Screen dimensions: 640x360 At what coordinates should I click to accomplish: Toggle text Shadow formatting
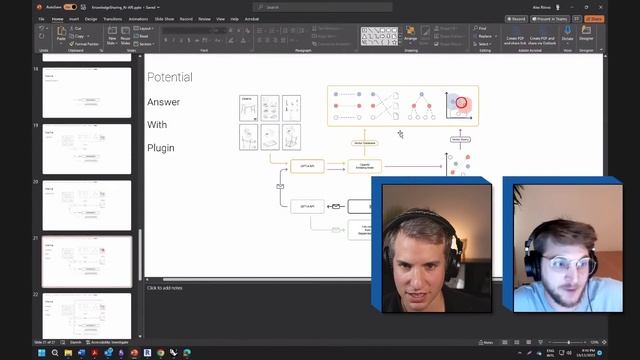click(x=189, y=40)
